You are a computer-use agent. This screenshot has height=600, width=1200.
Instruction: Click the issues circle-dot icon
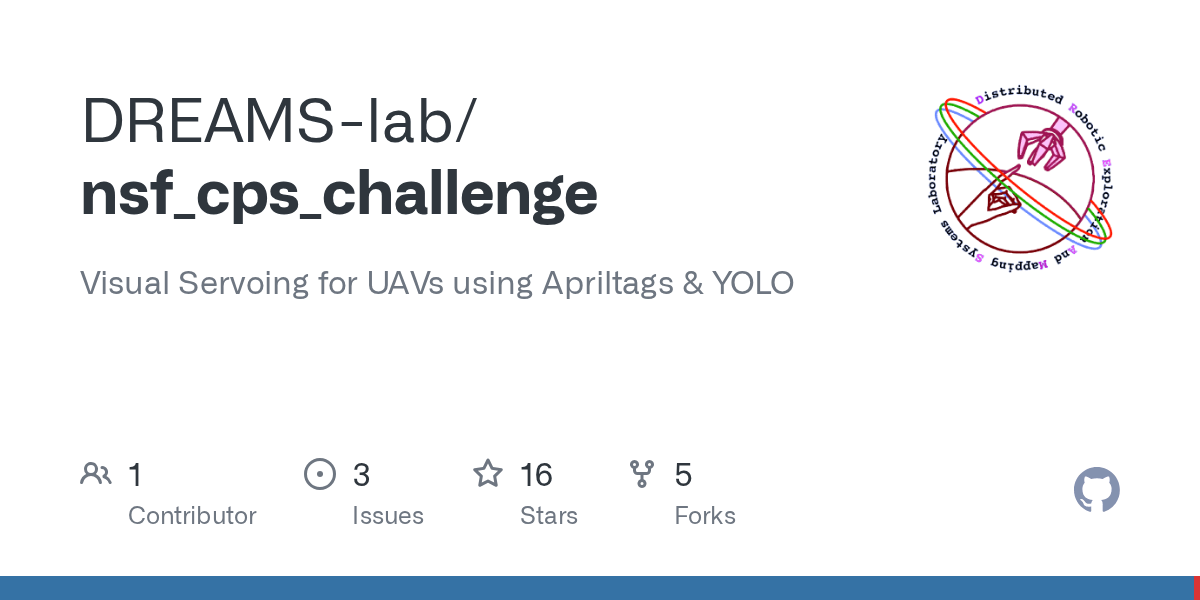coord(320,474)
